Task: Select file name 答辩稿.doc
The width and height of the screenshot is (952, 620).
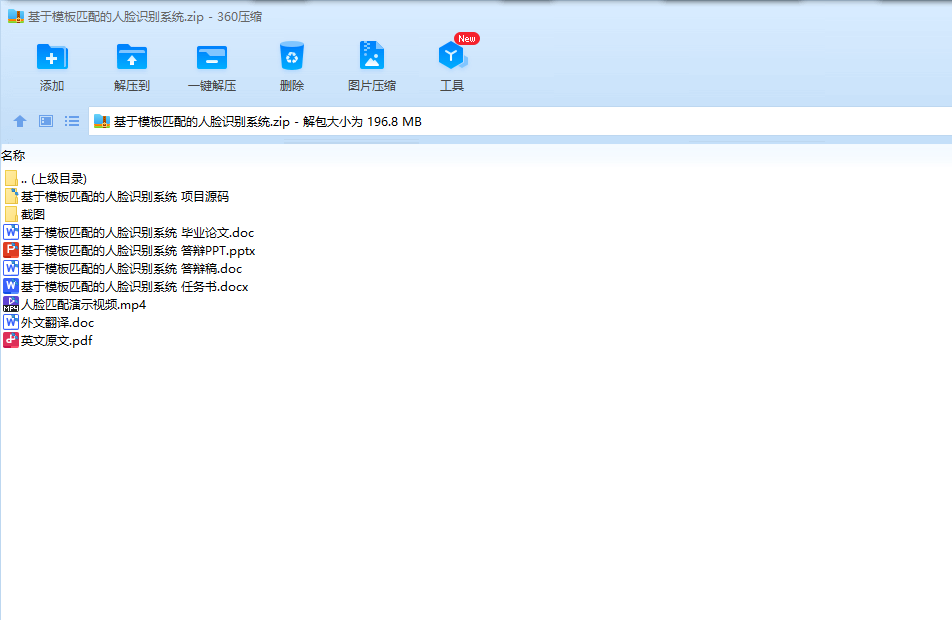Action: coord(131,268)
